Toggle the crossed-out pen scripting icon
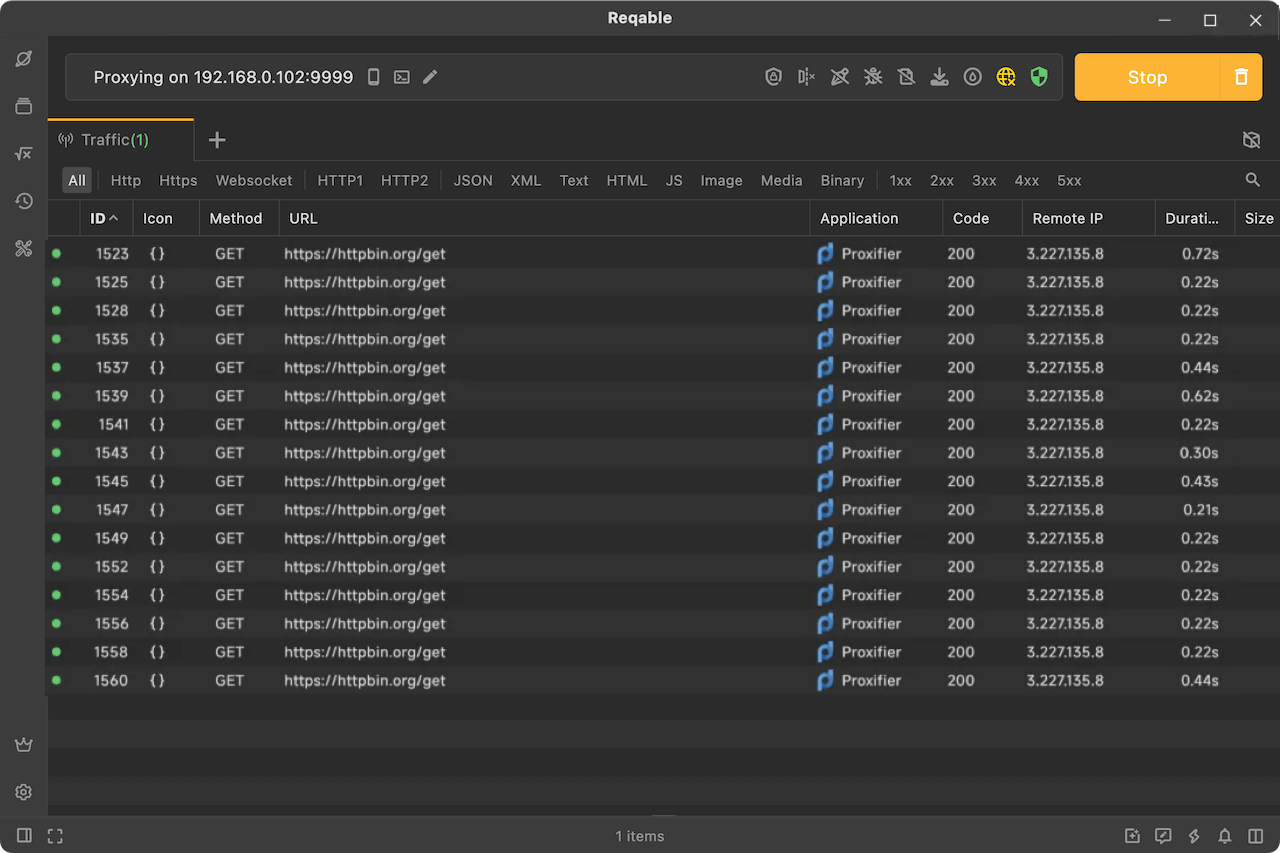Image resolution: width=1280 pixels, height=853 pixels. coord(840,77)
